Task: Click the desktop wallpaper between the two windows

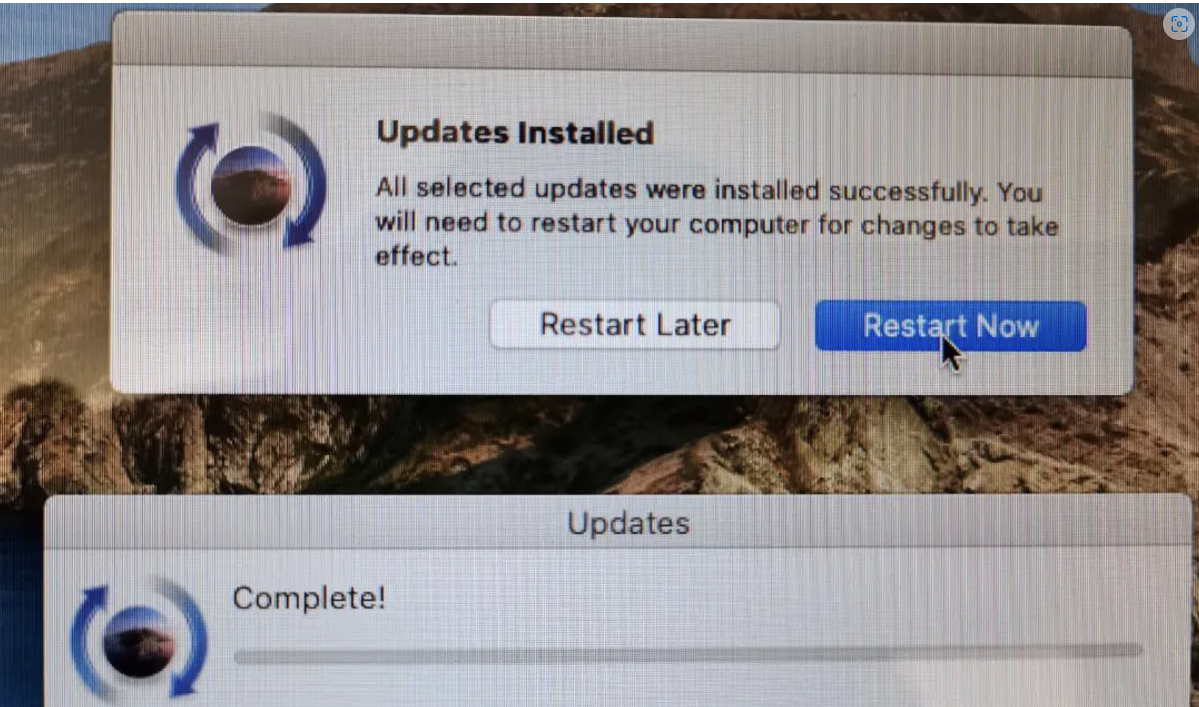Action: pos(612,443)
